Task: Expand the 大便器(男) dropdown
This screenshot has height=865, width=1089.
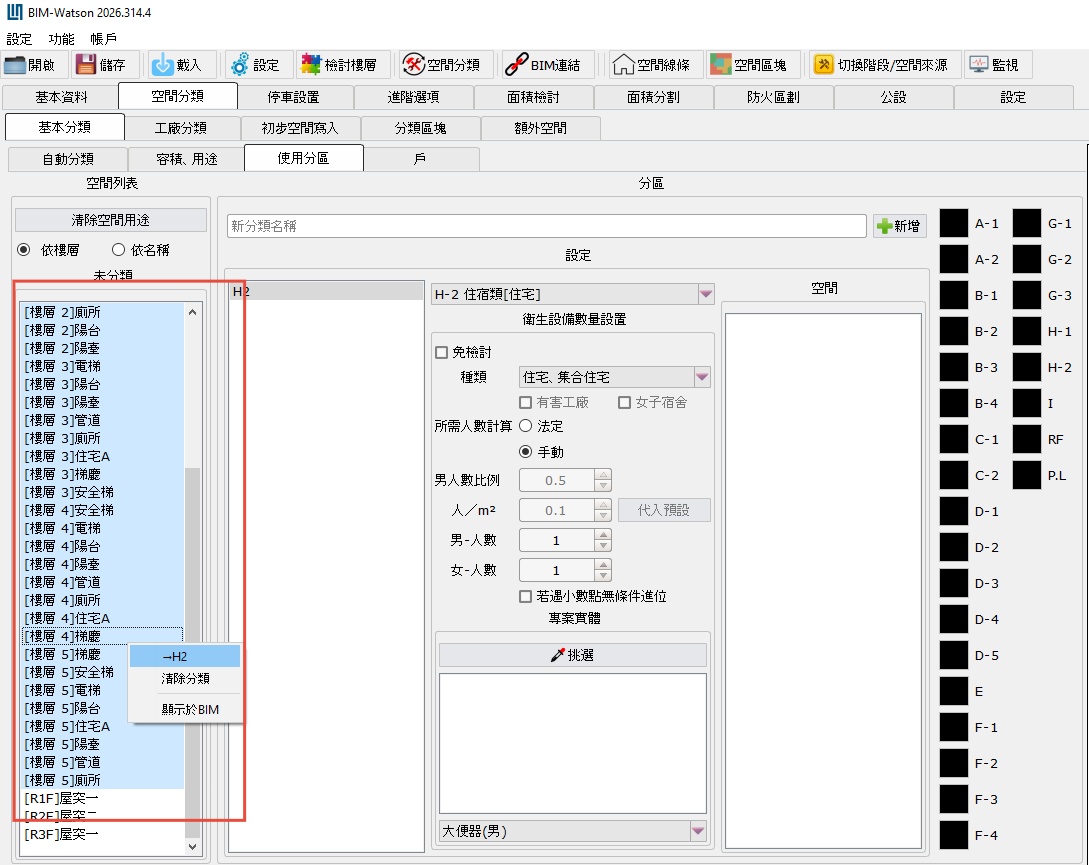Action: (x=697, y=831)
